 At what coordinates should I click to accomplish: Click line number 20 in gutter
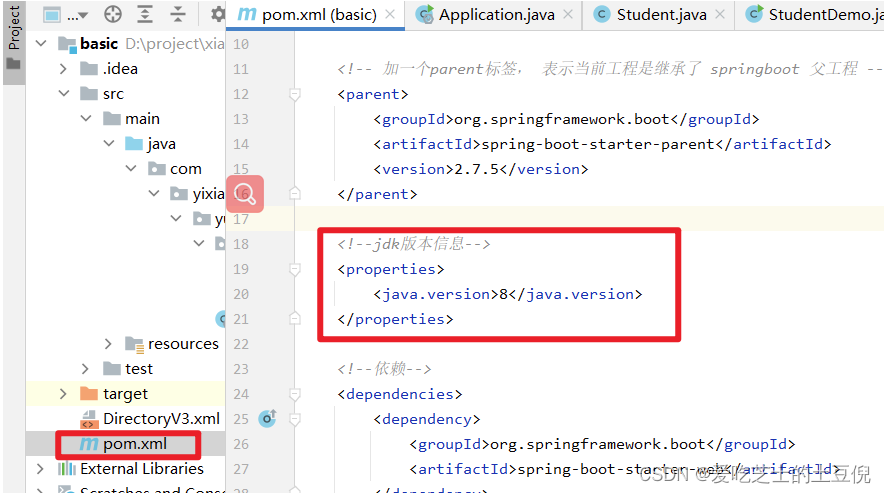241,294
